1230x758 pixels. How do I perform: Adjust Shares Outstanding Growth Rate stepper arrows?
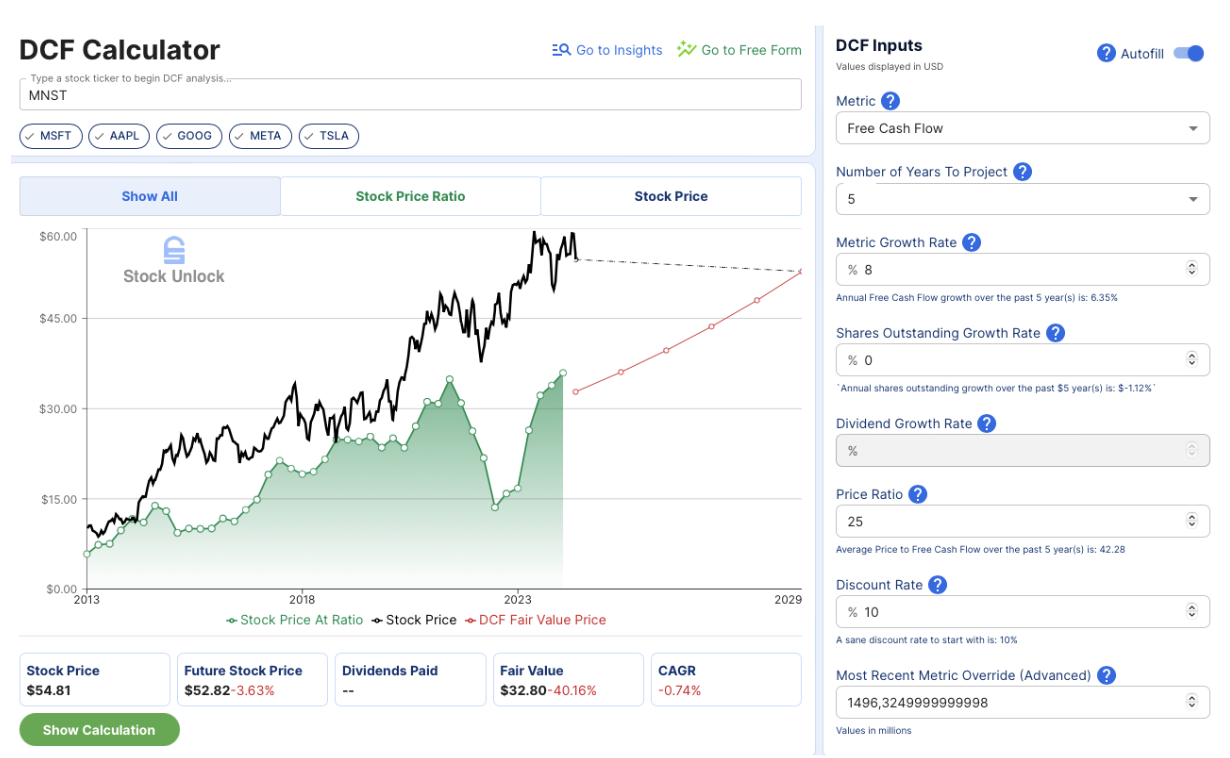click(1191, 360)
